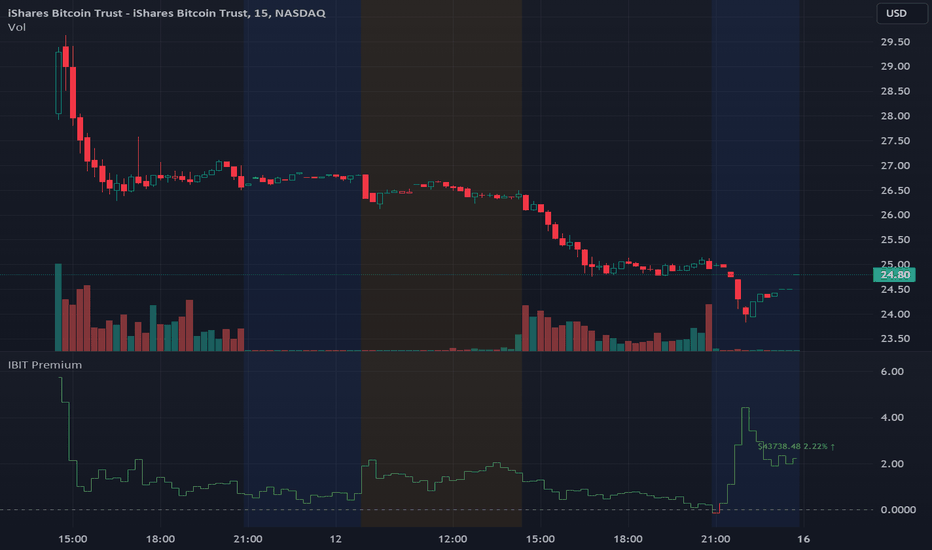
Task: Click the 24.80 current price tag
Action: (895, 275)
